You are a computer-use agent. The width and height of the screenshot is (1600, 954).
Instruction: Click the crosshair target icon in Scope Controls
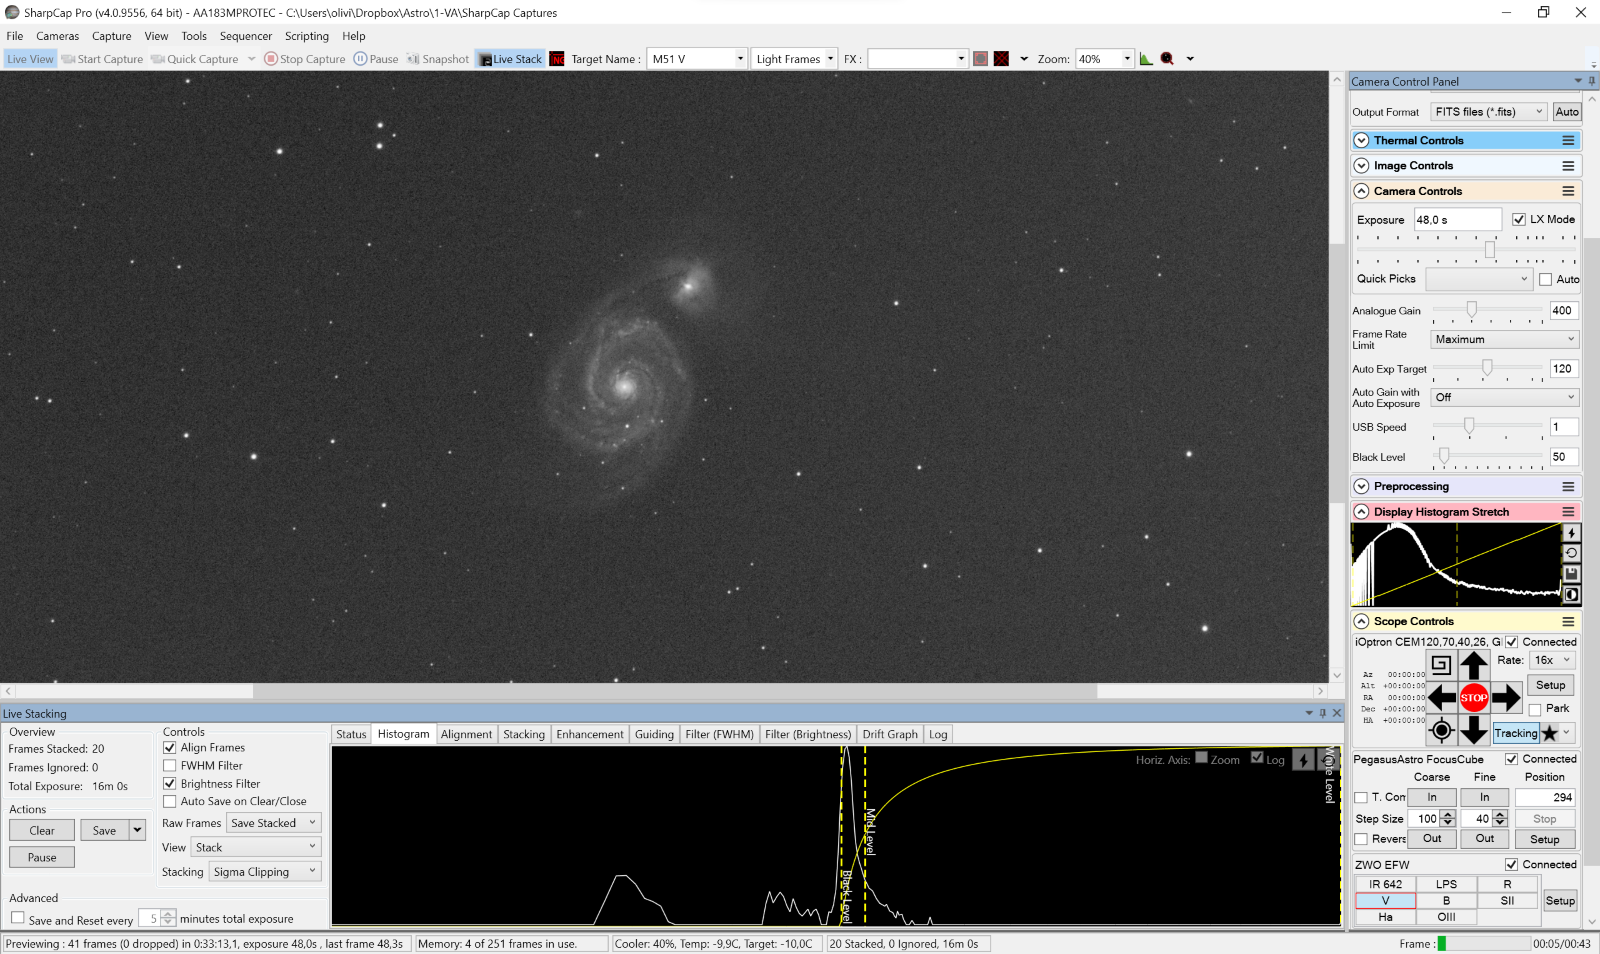1441,730
